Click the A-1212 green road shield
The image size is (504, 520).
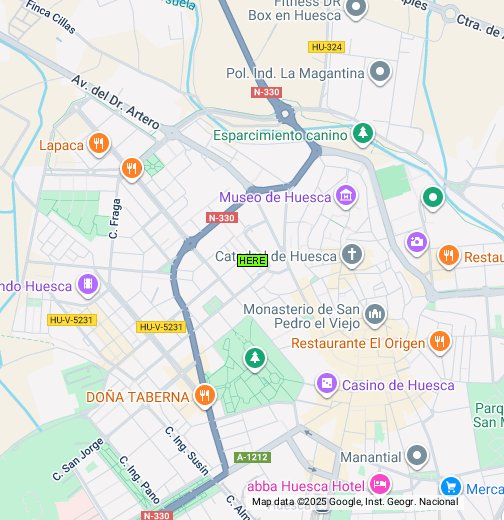pyautogui.click(x=252, y=457)
